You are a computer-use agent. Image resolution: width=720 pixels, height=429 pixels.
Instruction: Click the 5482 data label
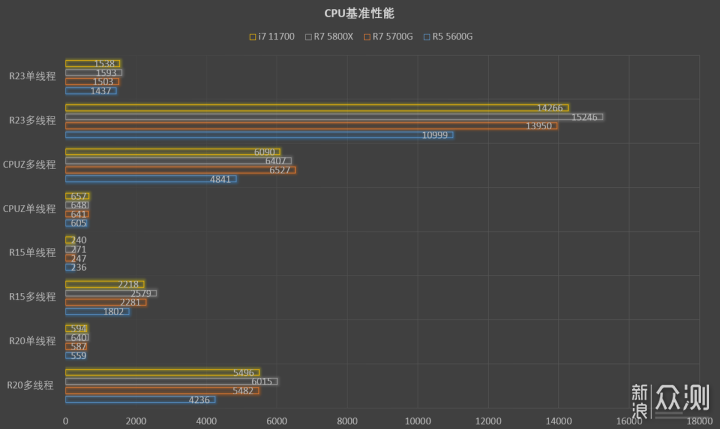[243, 391]
